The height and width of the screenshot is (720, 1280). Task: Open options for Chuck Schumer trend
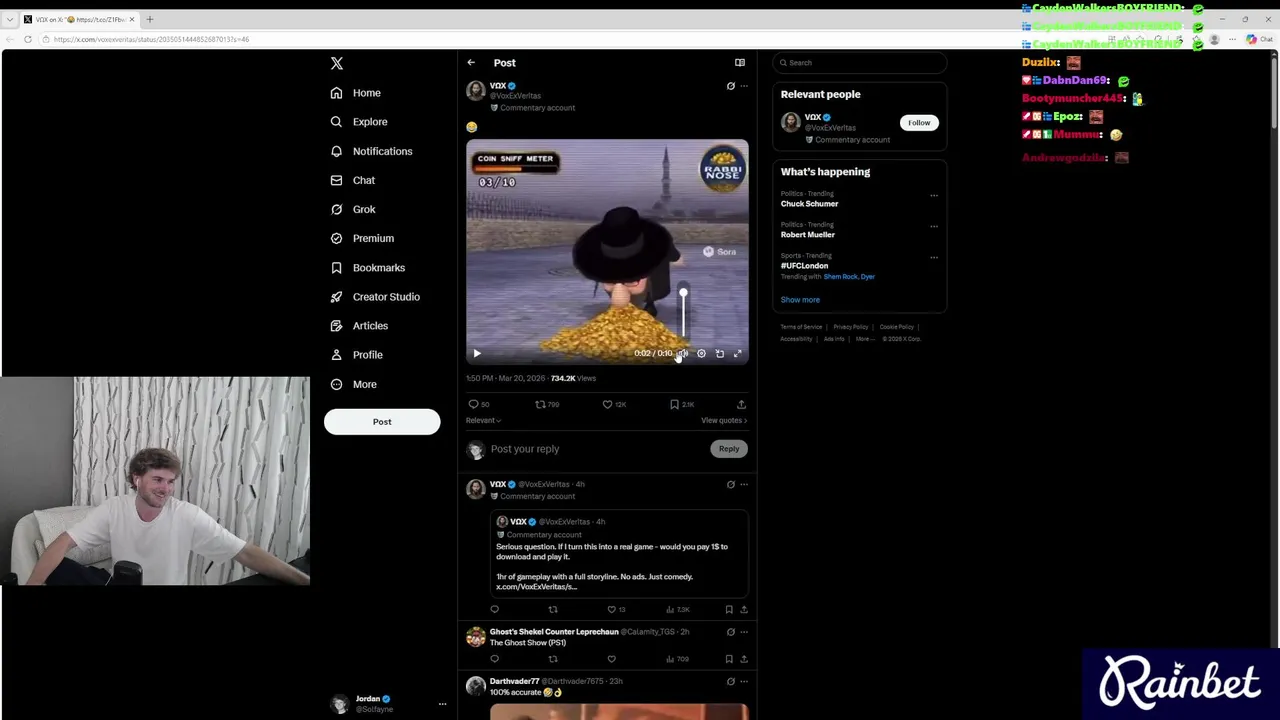934,196
